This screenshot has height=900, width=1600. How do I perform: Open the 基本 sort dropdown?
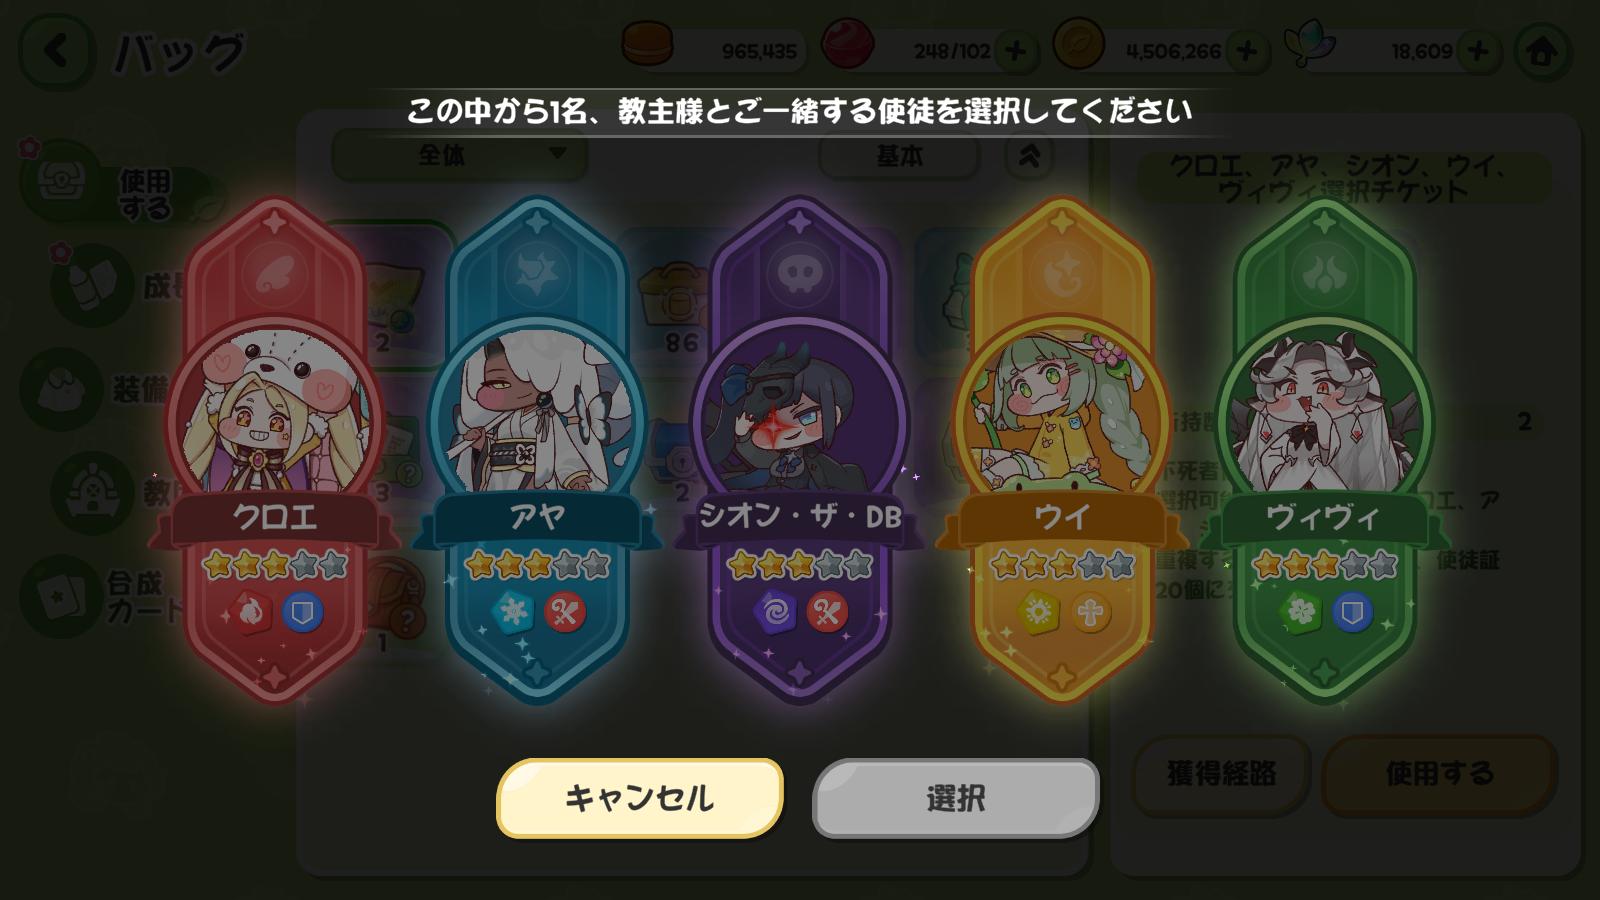[x=899, y=156]
